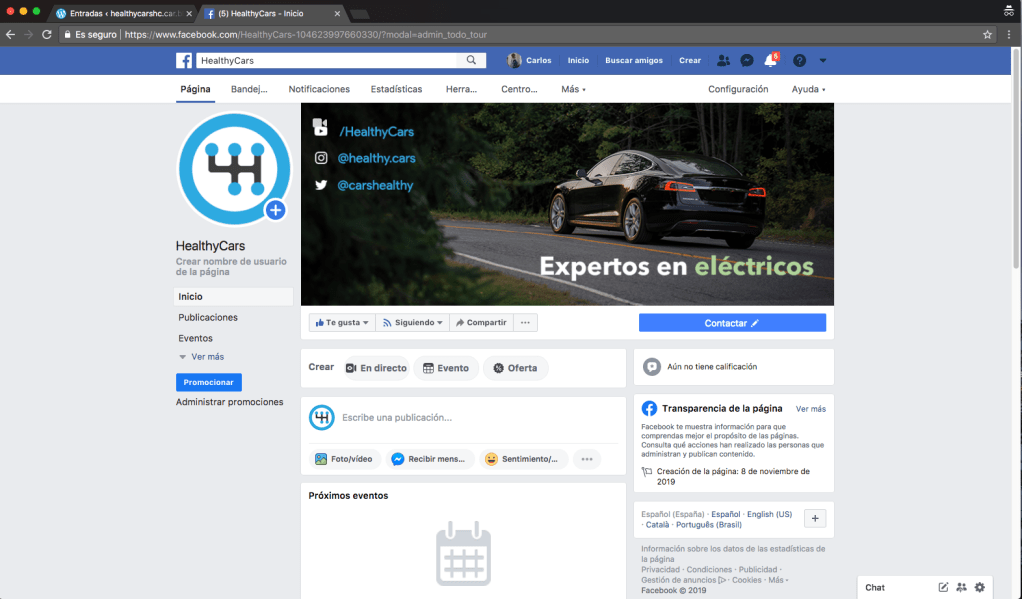This screenshot has width=1022, height=599.
Task: Click the new message compose icon in chat
Action: point(943,587)
